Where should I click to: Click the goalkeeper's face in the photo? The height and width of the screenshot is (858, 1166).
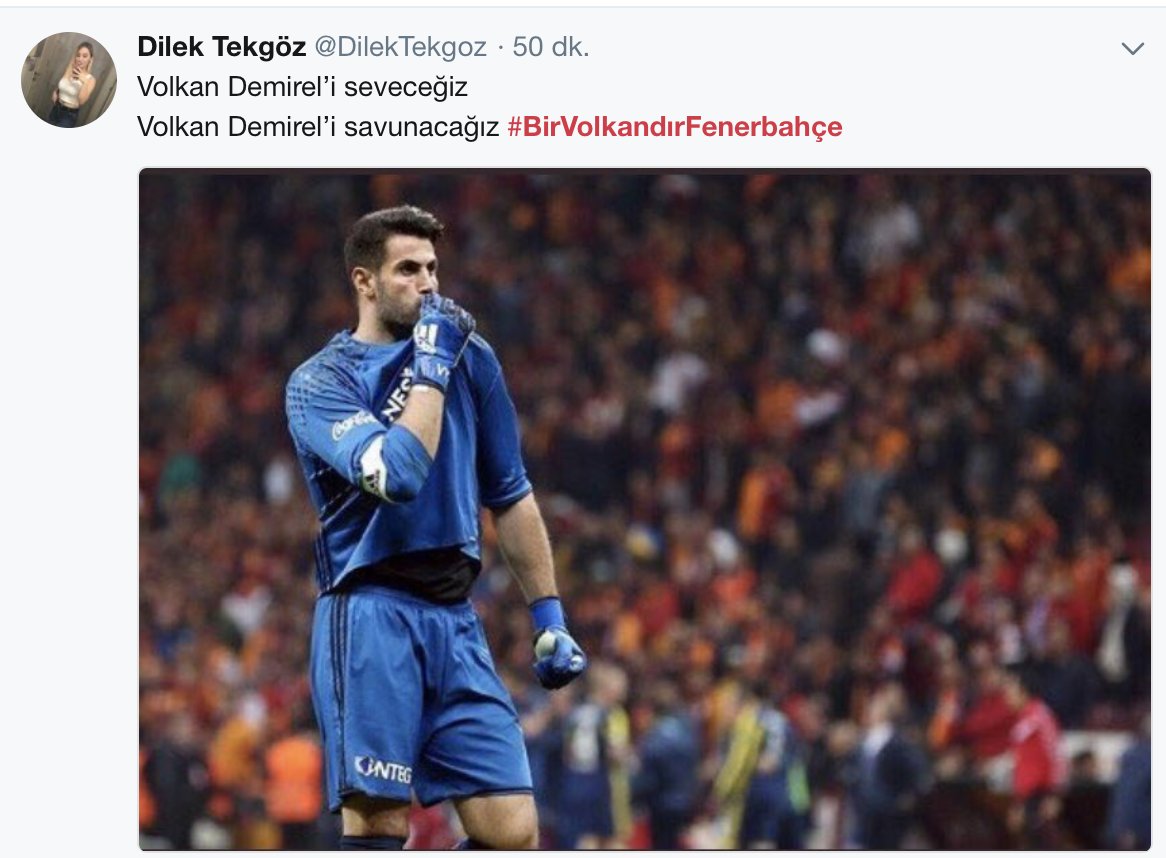point(398,275)
